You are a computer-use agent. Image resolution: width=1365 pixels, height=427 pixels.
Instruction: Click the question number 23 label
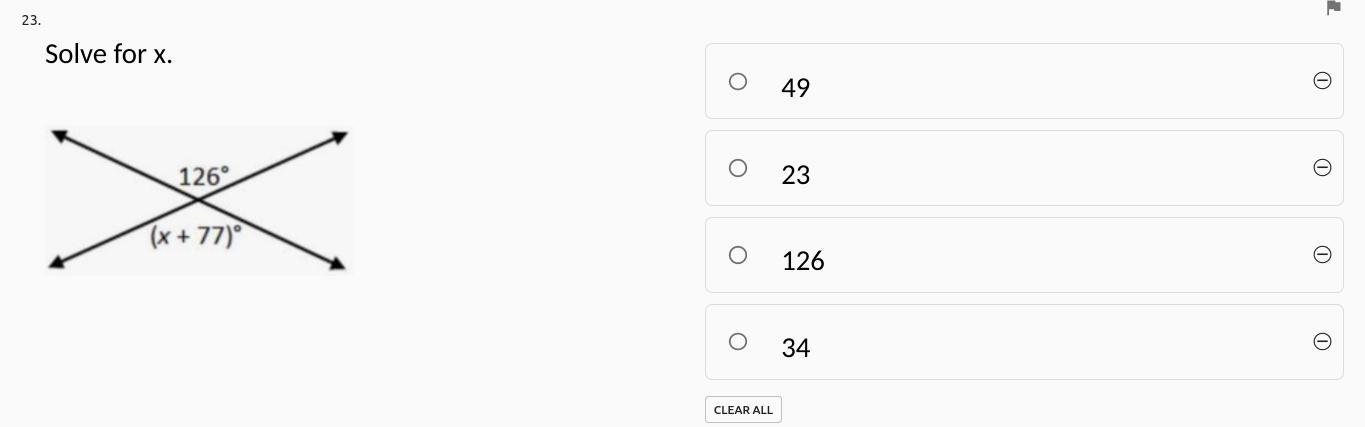point(30,19)
